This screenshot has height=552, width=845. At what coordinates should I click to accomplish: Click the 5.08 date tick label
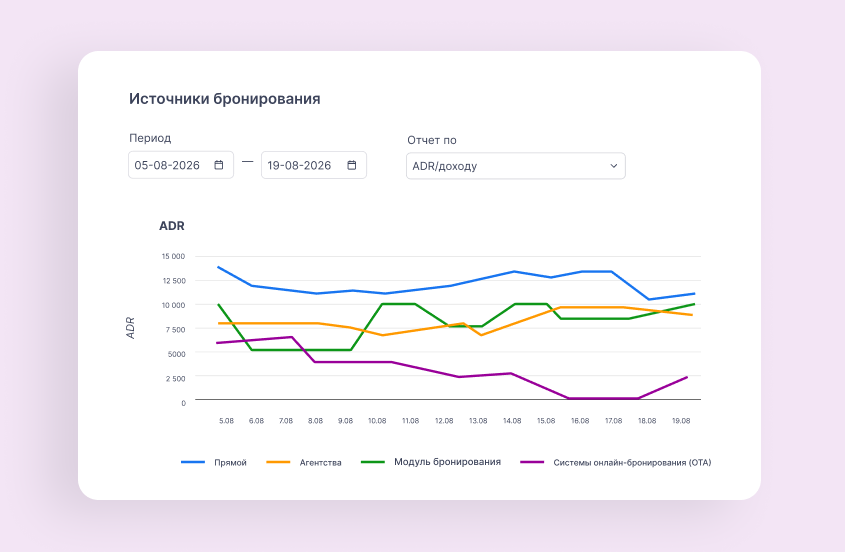[226, 420]
